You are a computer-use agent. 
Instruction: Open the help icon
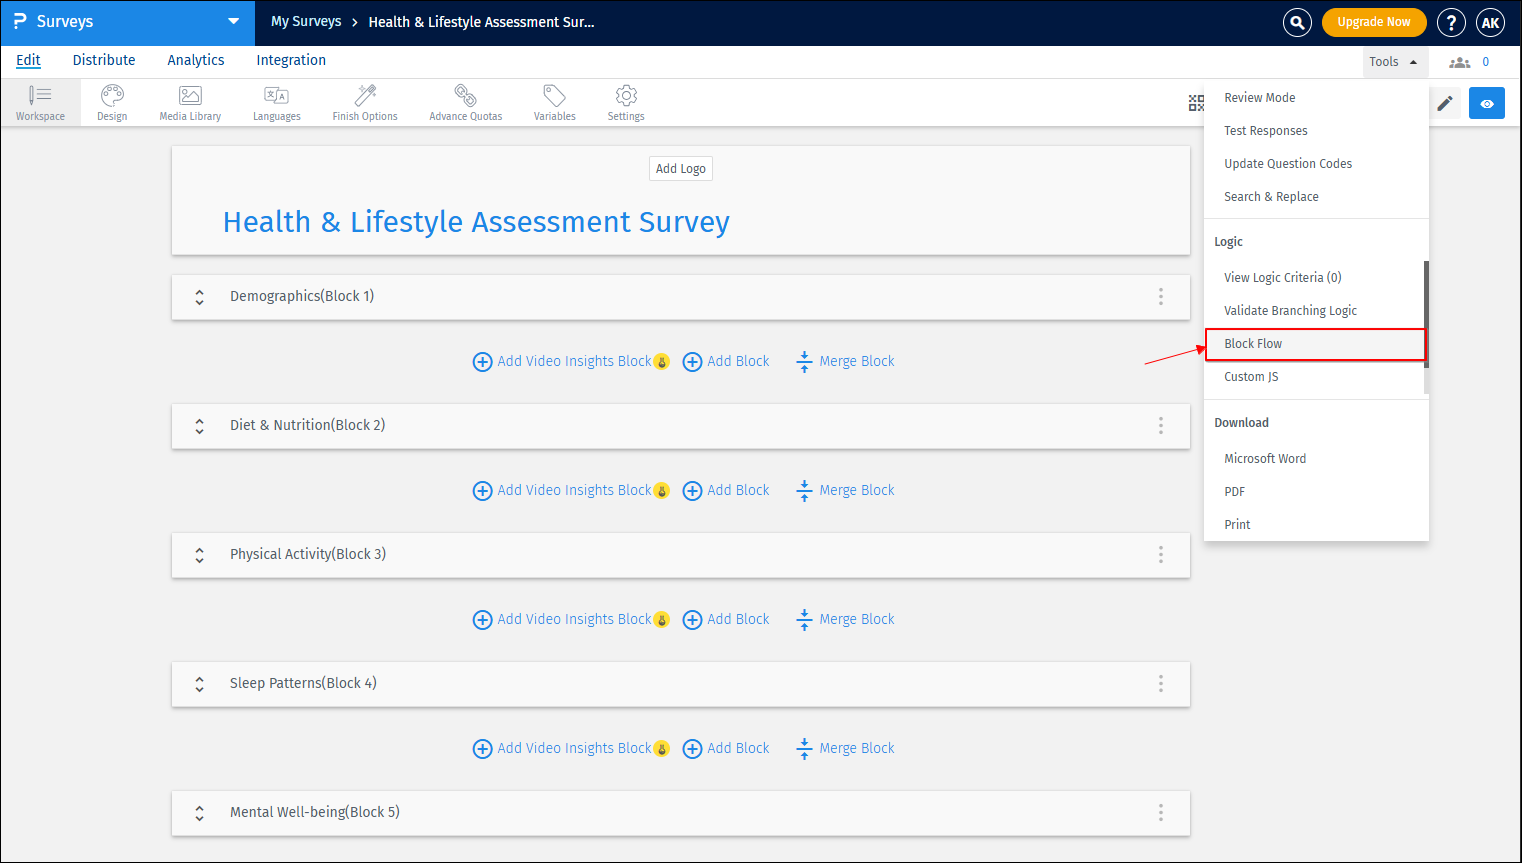point(1451,22)
